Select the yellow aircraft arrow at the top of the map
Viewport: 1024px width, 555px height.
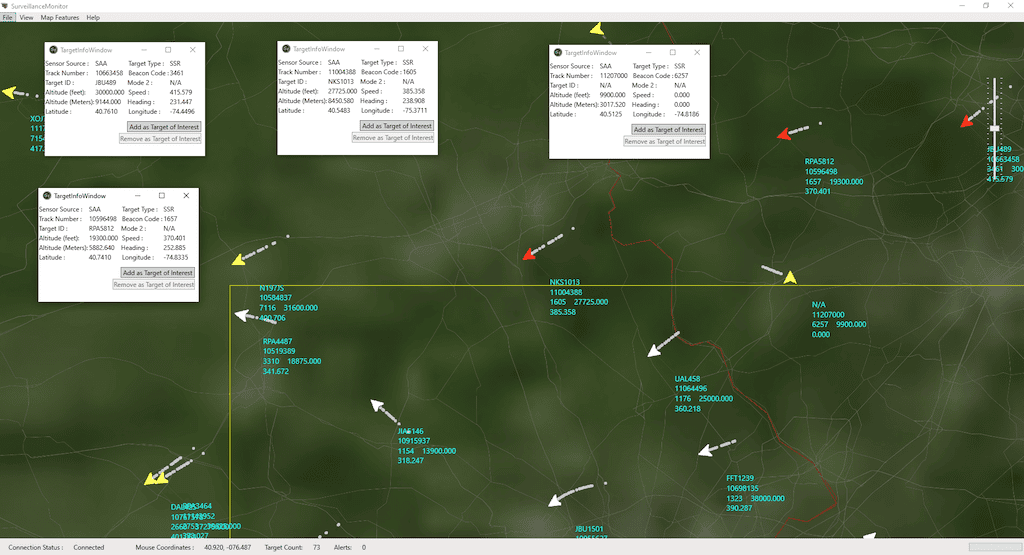[x=596, y=29]
